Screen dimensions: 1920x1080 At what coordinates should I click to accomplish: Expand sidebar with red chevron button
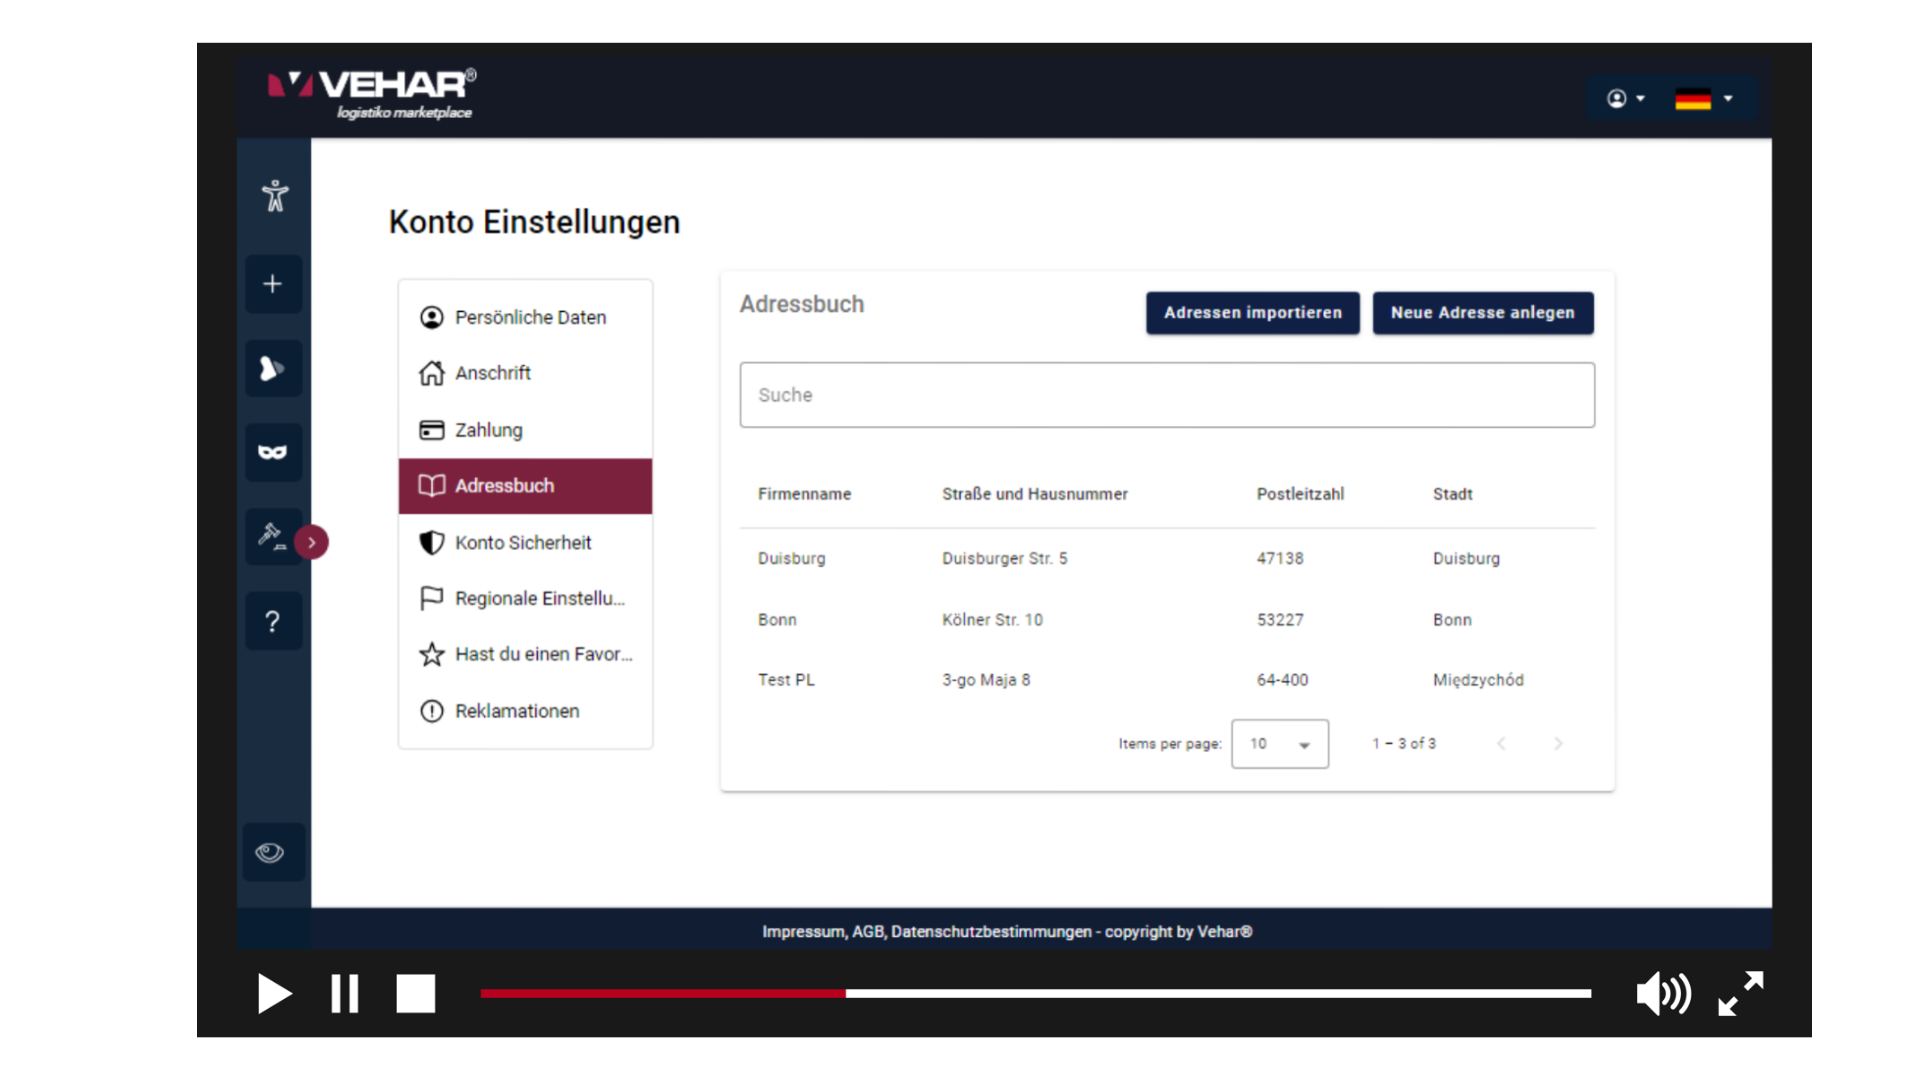coord(312,542)
